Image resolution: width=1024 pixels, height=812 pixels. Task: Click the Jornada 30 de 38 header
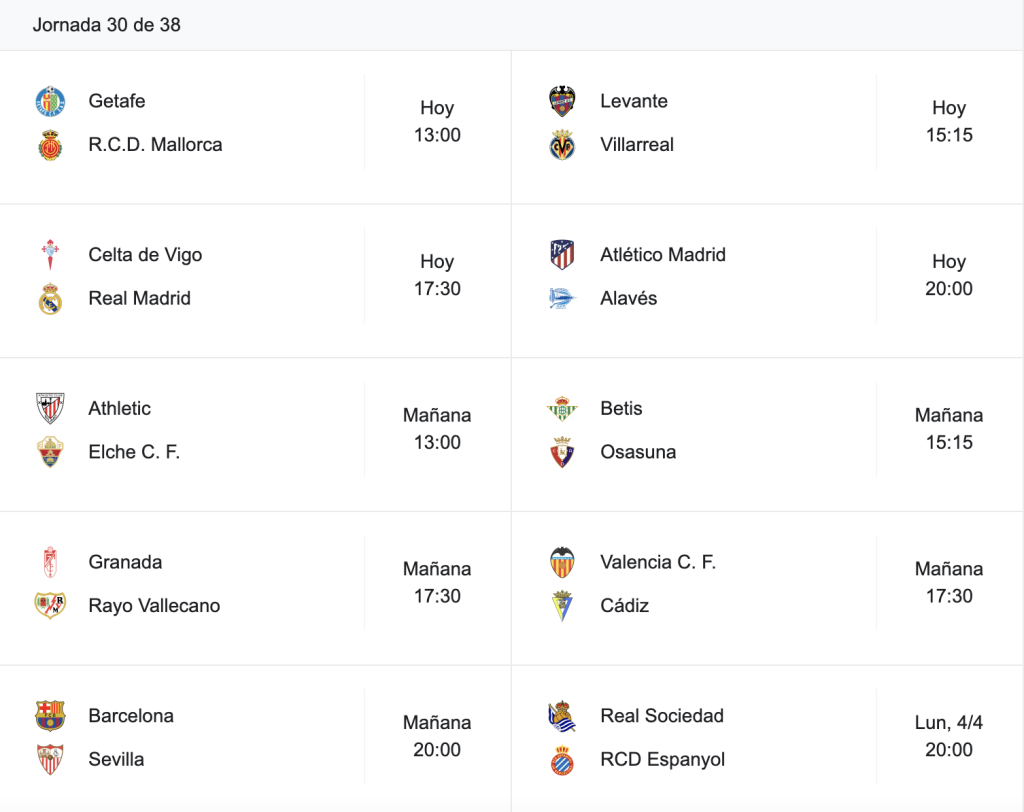point(106,25)
